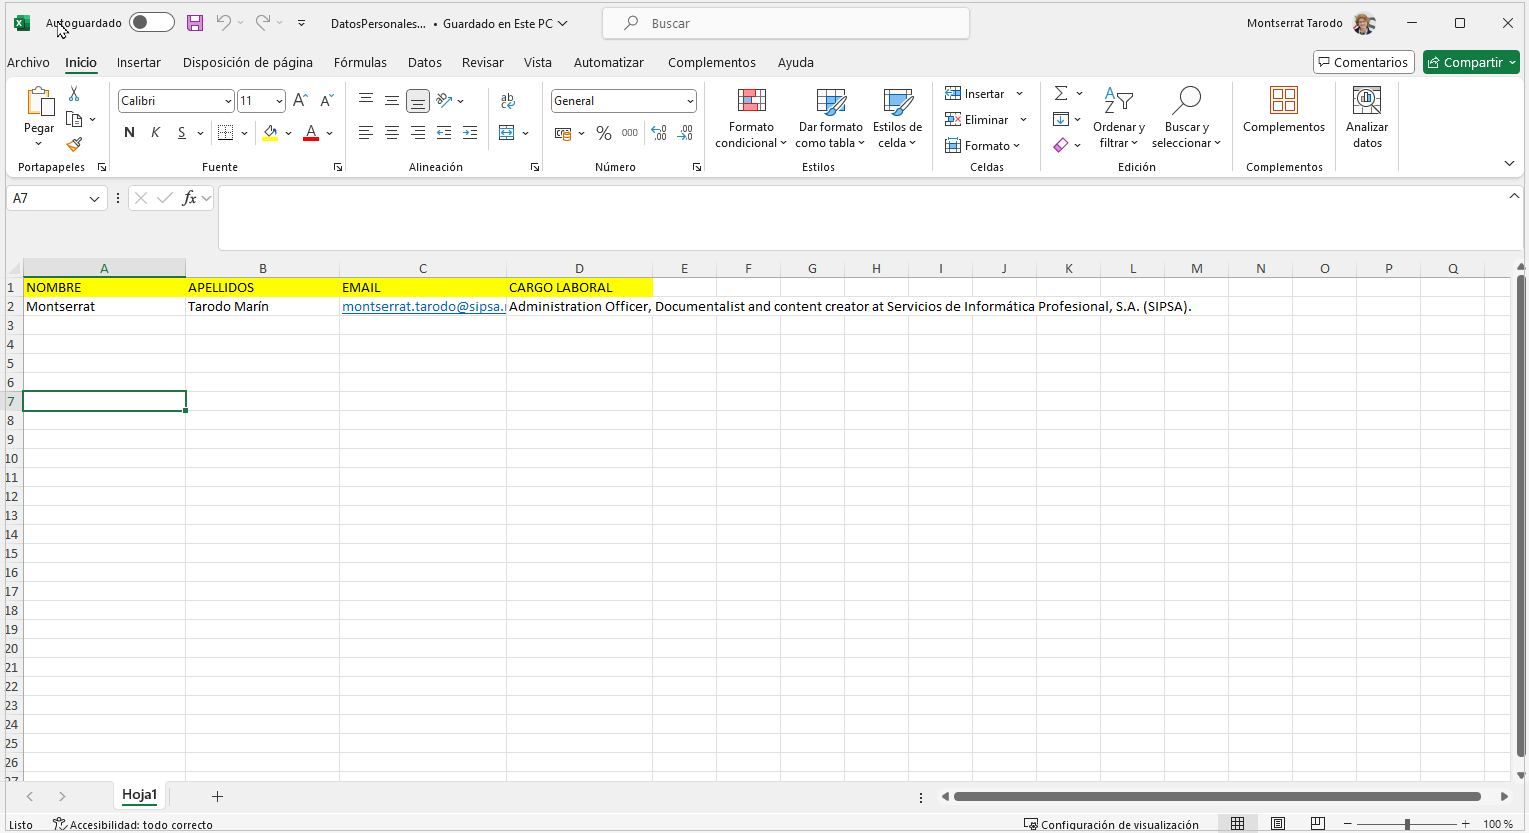Switch to the Fórmulas ribbon tab
Screen dimensions: 1529x833
[360, 62]
